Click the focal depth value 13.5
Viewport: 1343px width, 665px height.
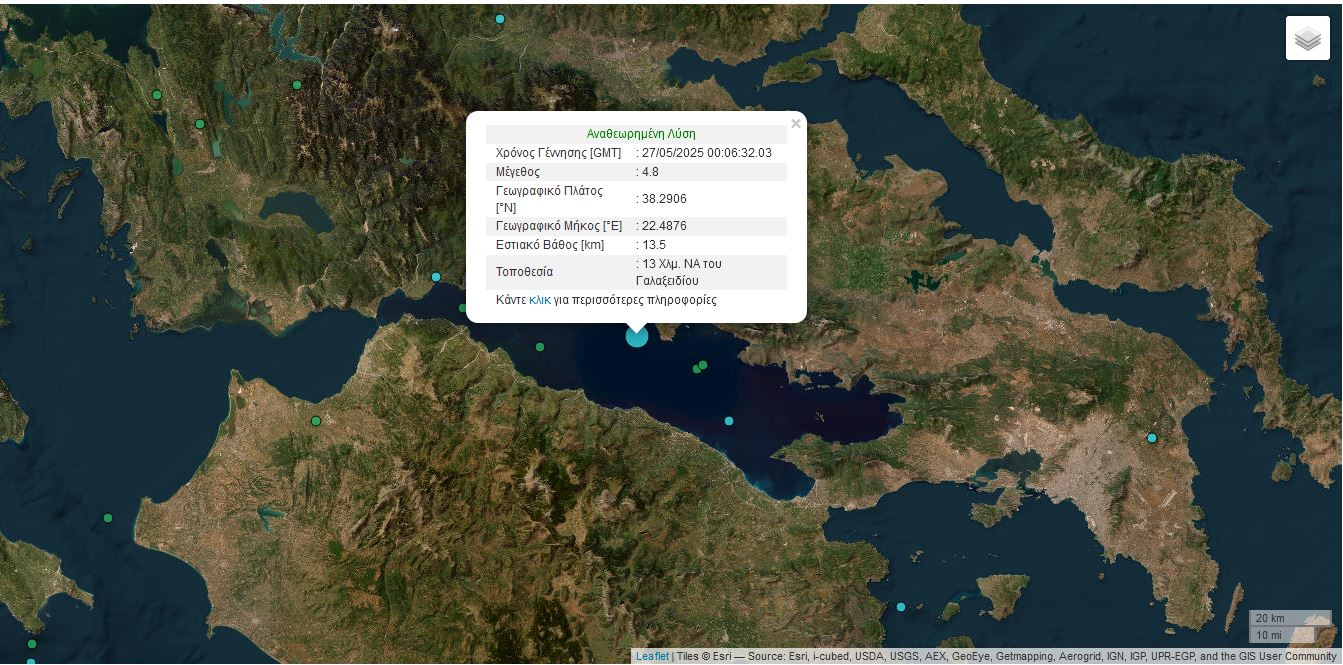(653, 245)
